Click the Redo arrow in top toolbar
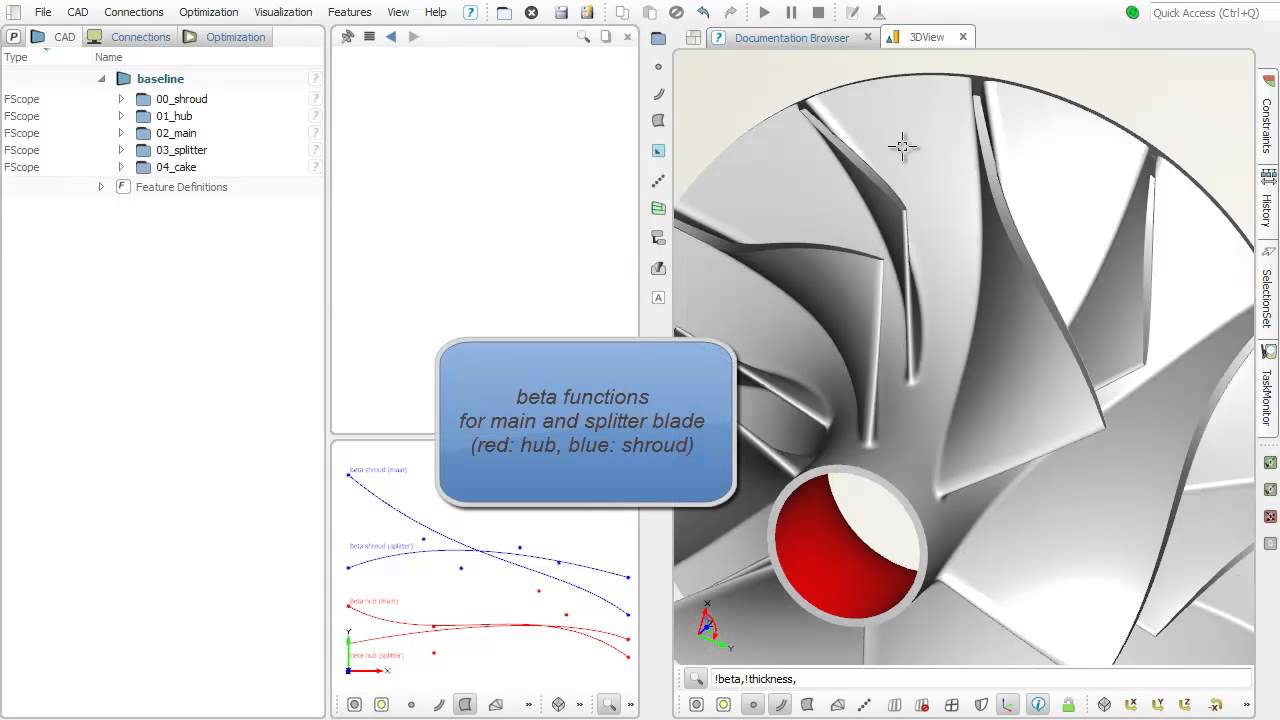Image resolution: width=1280 pixels, height=720 pixels. [x=730, y=12]
